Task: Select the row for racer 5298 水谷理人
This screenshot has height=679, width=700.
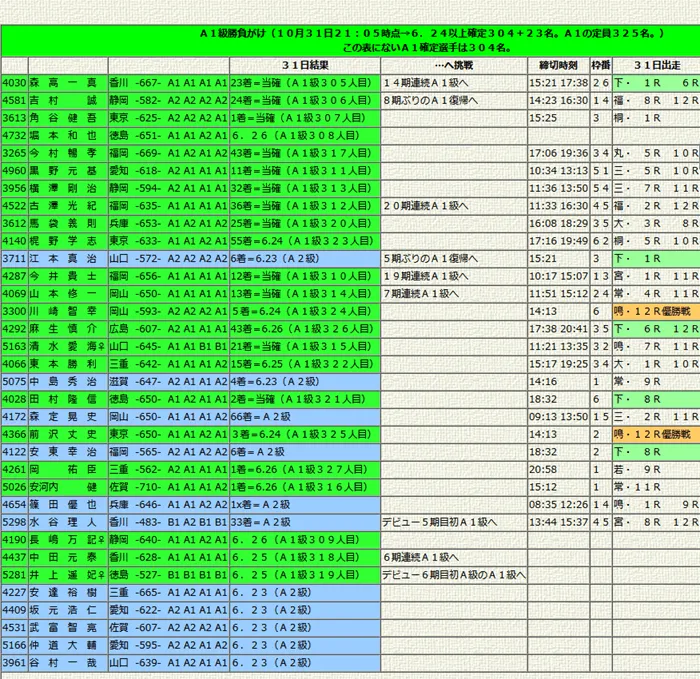Action: (x=14, y=521)
